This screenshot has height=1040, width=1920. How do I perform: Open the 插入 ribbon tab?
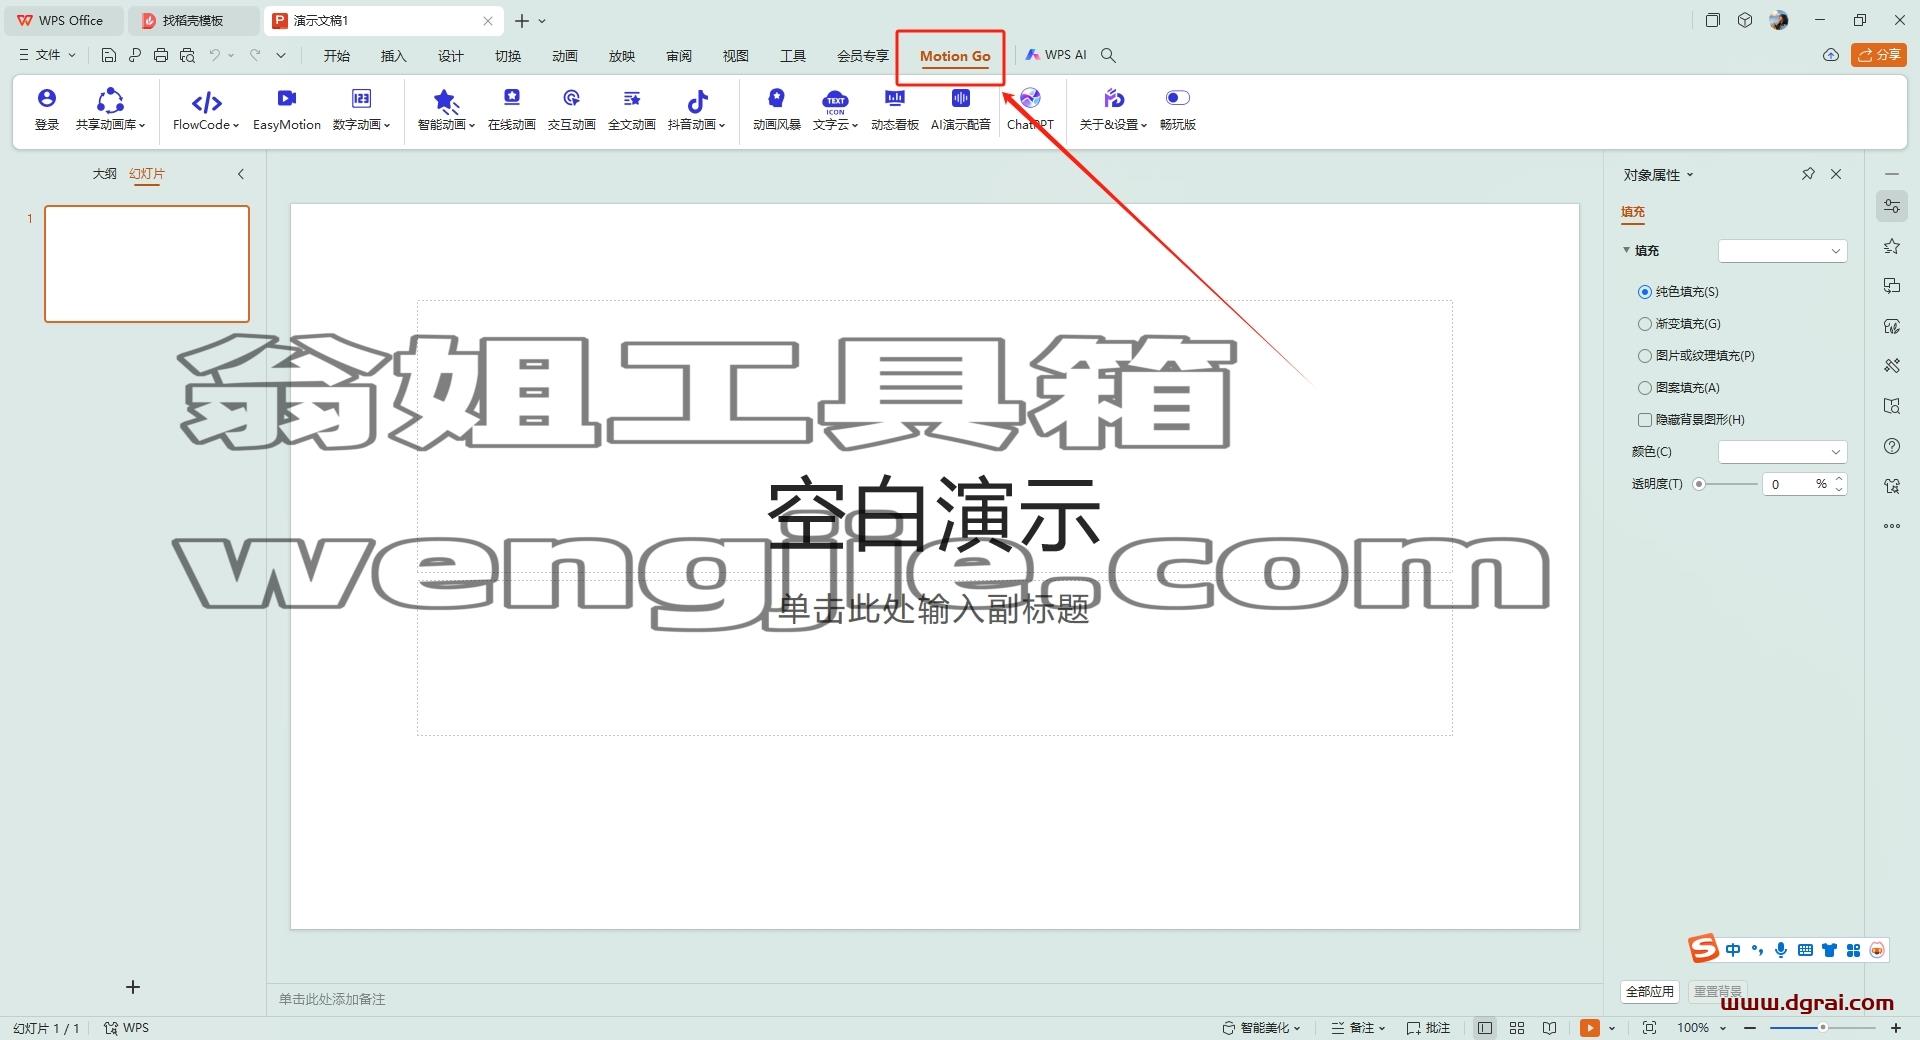(x=394, y=56)
